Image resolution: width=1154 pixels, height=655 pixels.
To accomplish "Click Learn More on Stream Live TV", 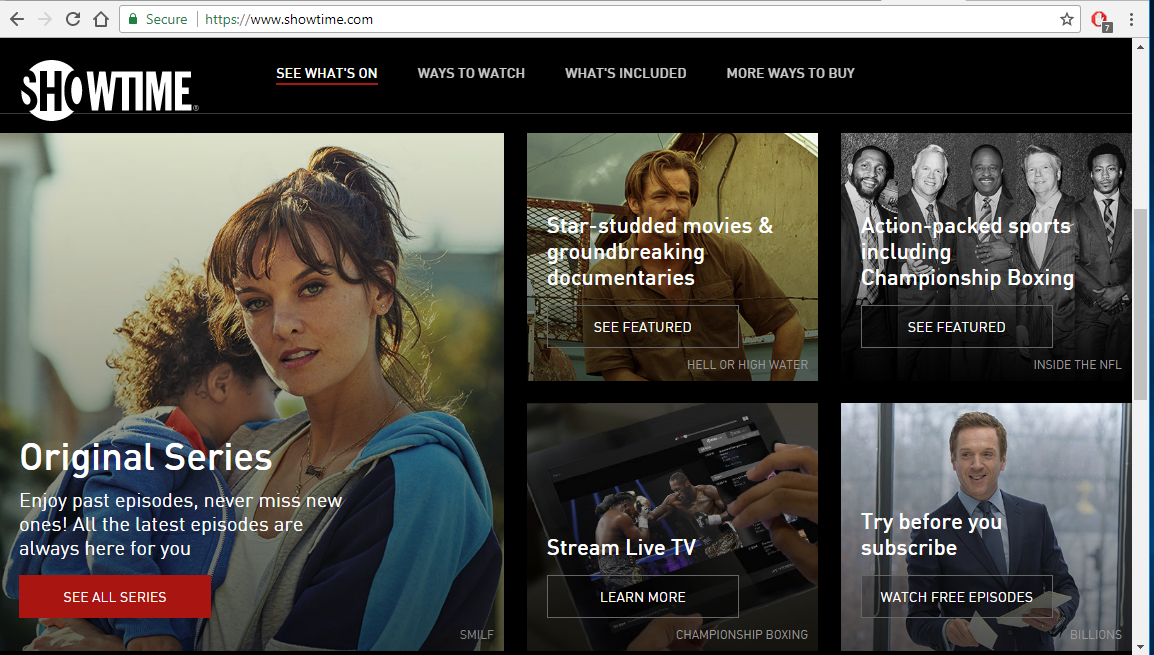I will [x=643, y=597].
